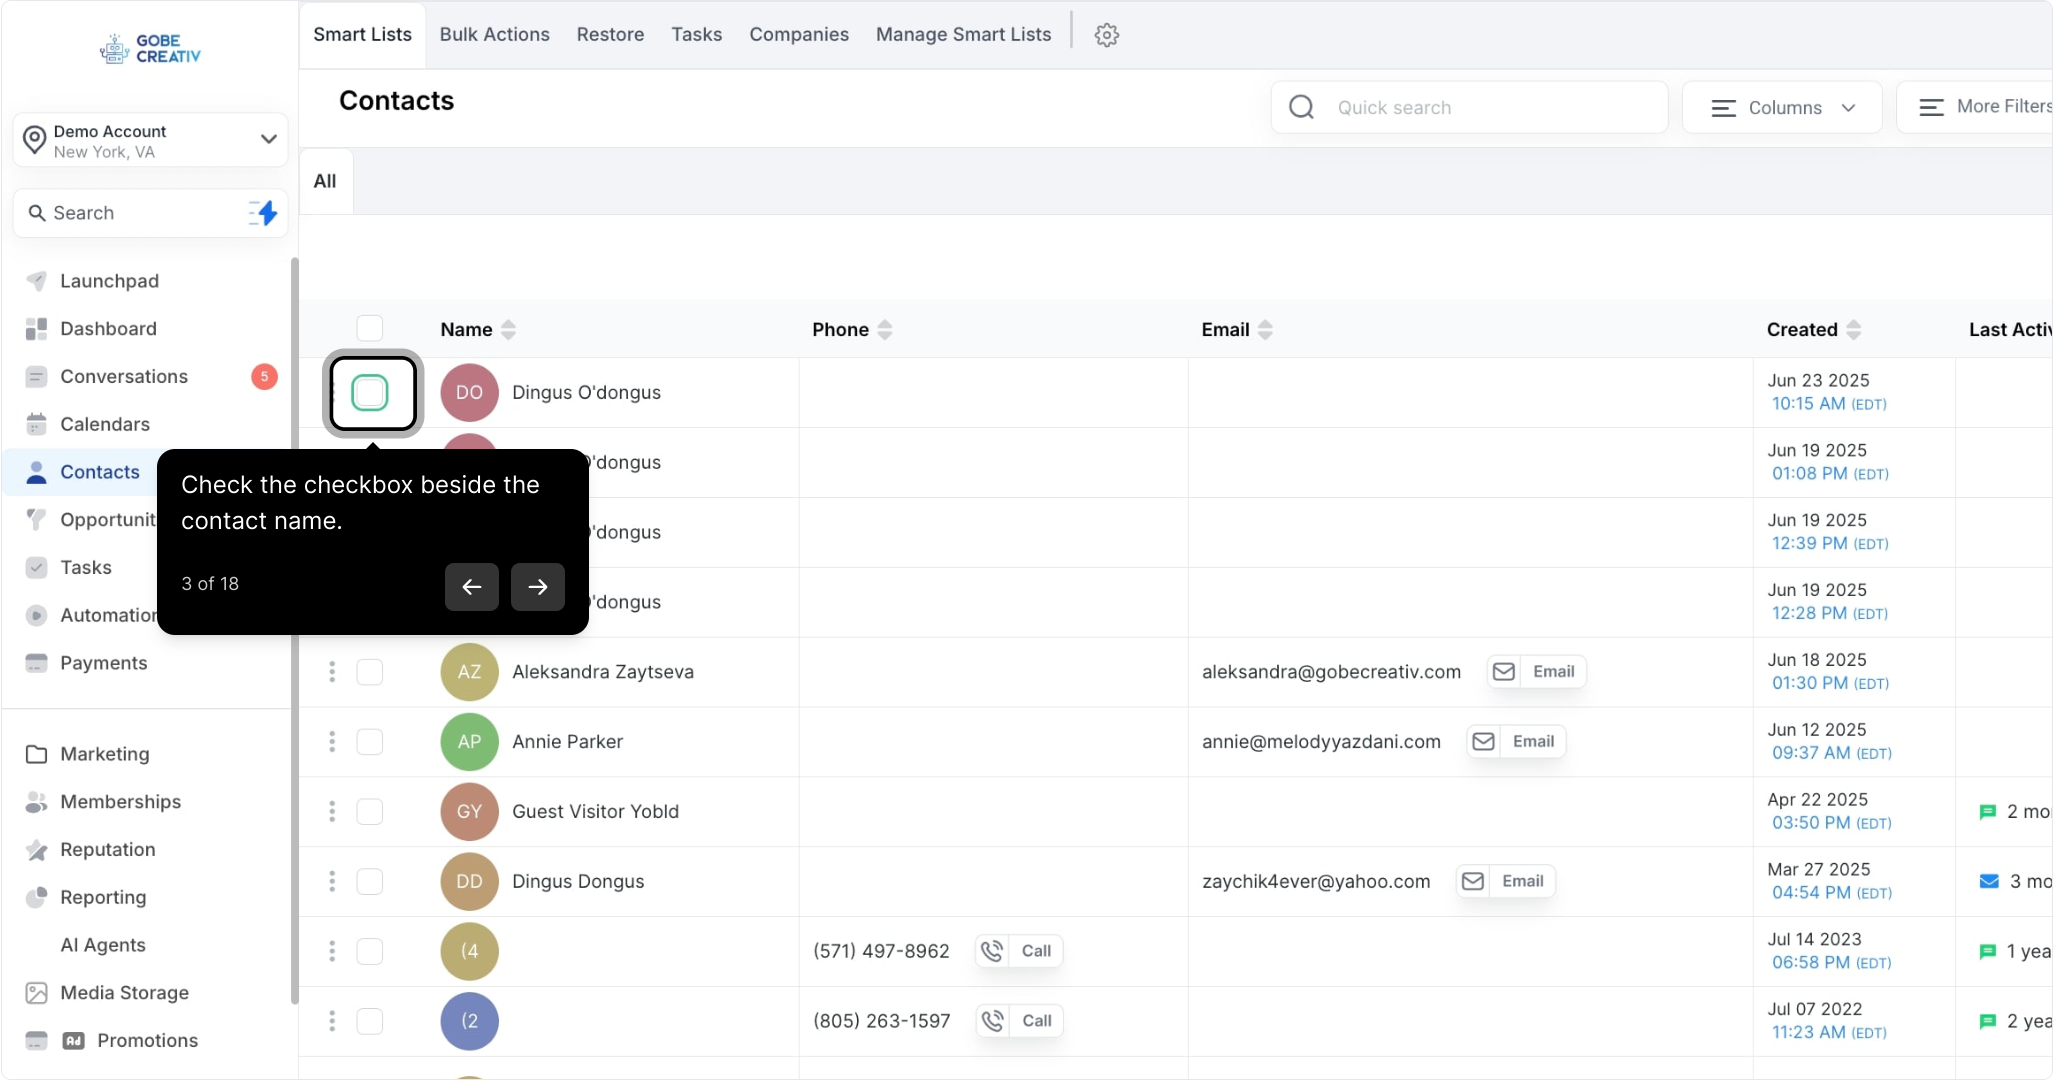Open Conversations from the sidebar
The image size is (2054, 1080).
pyautogui.click(x=124, y=377)
